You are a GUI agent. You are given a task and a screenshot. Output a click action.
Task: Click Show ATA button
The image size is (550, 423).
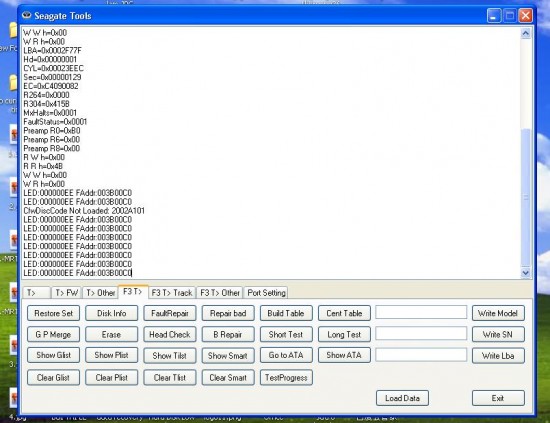tap(344, 355)
